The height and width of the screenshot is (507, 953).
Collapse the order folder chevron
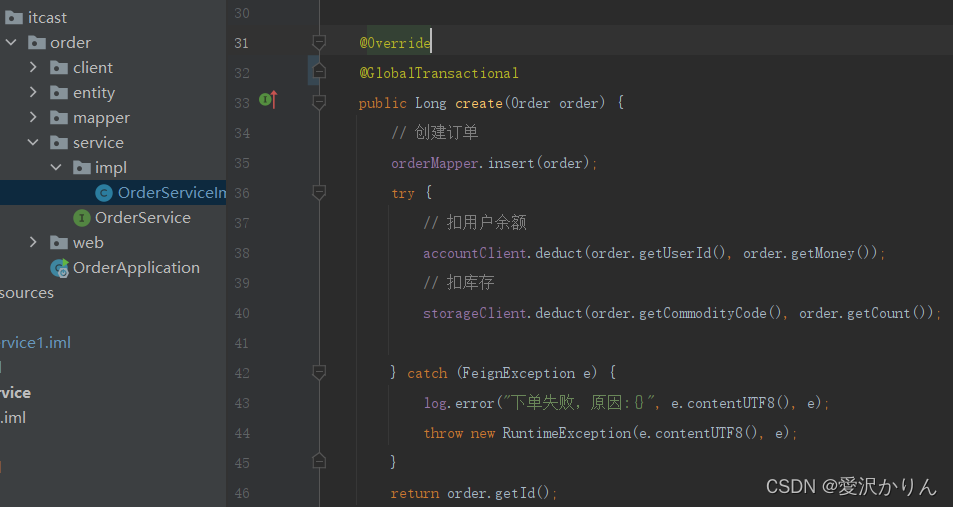[x=11, y=43]
